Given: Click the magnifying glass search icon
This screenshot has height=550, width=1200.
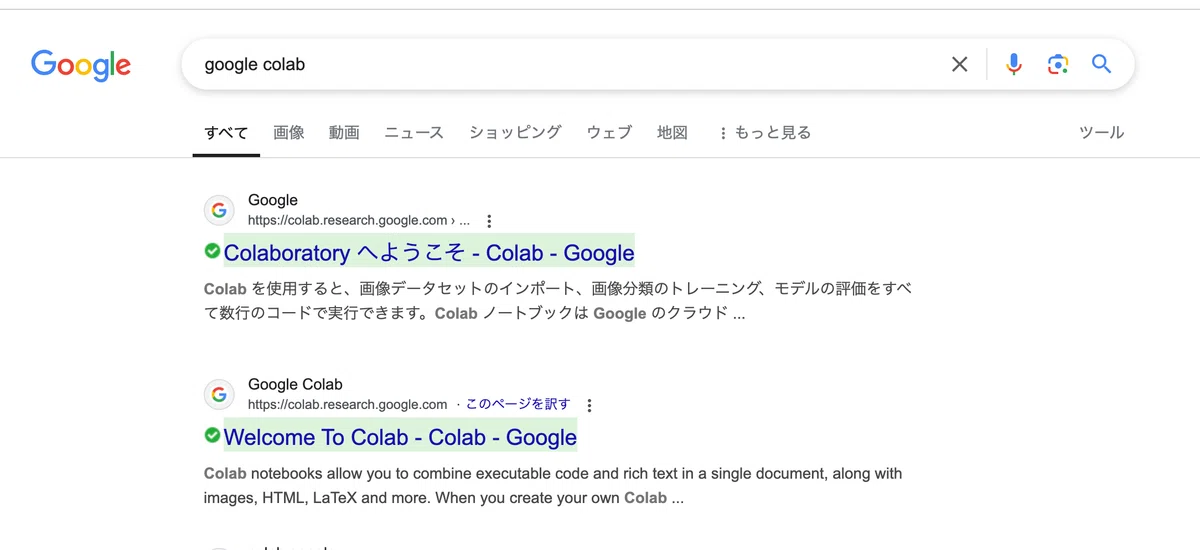Looking at the screenshot, I should tap(1102, 64).
